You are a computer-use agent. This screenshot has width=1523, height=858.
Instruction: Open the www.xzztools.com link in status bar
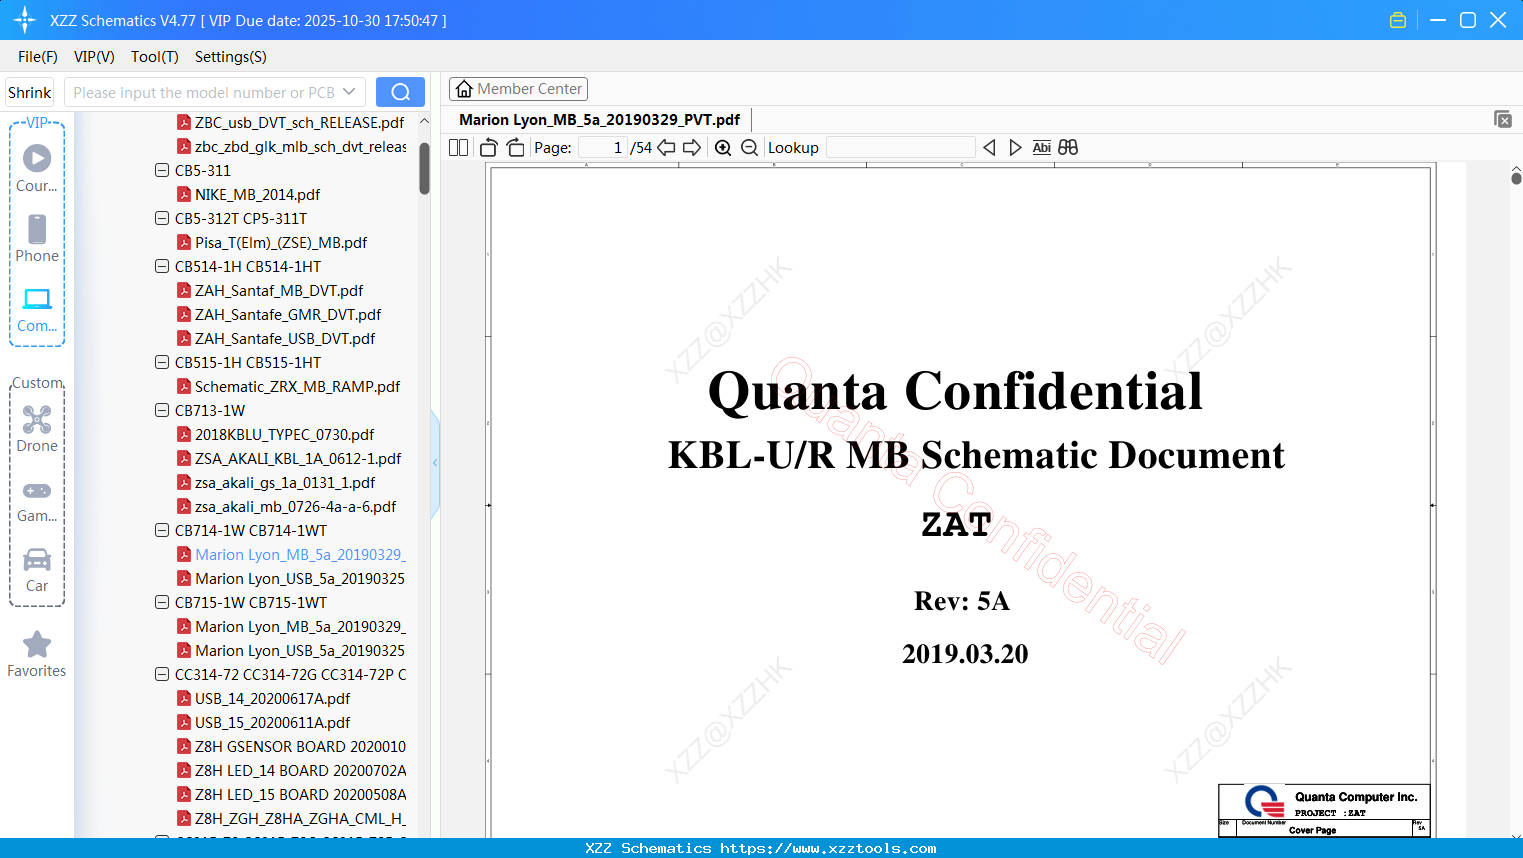[828, 848]
